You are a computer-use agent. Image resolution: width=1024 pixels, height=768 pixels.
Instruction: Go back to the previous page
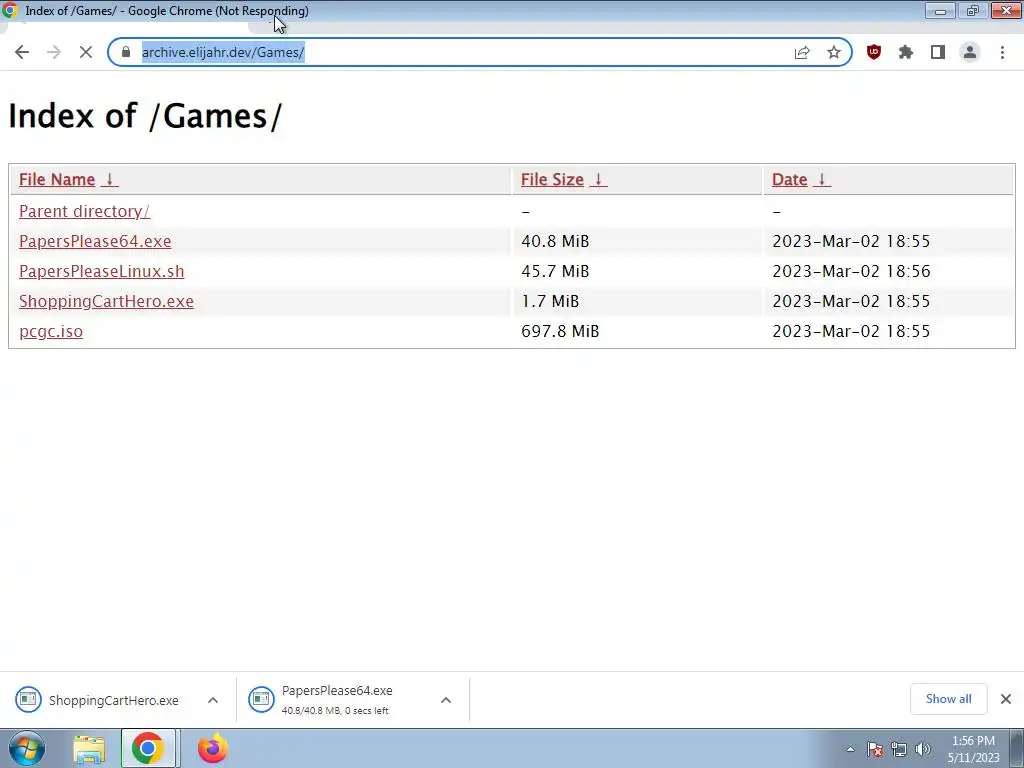pos(22,52)
